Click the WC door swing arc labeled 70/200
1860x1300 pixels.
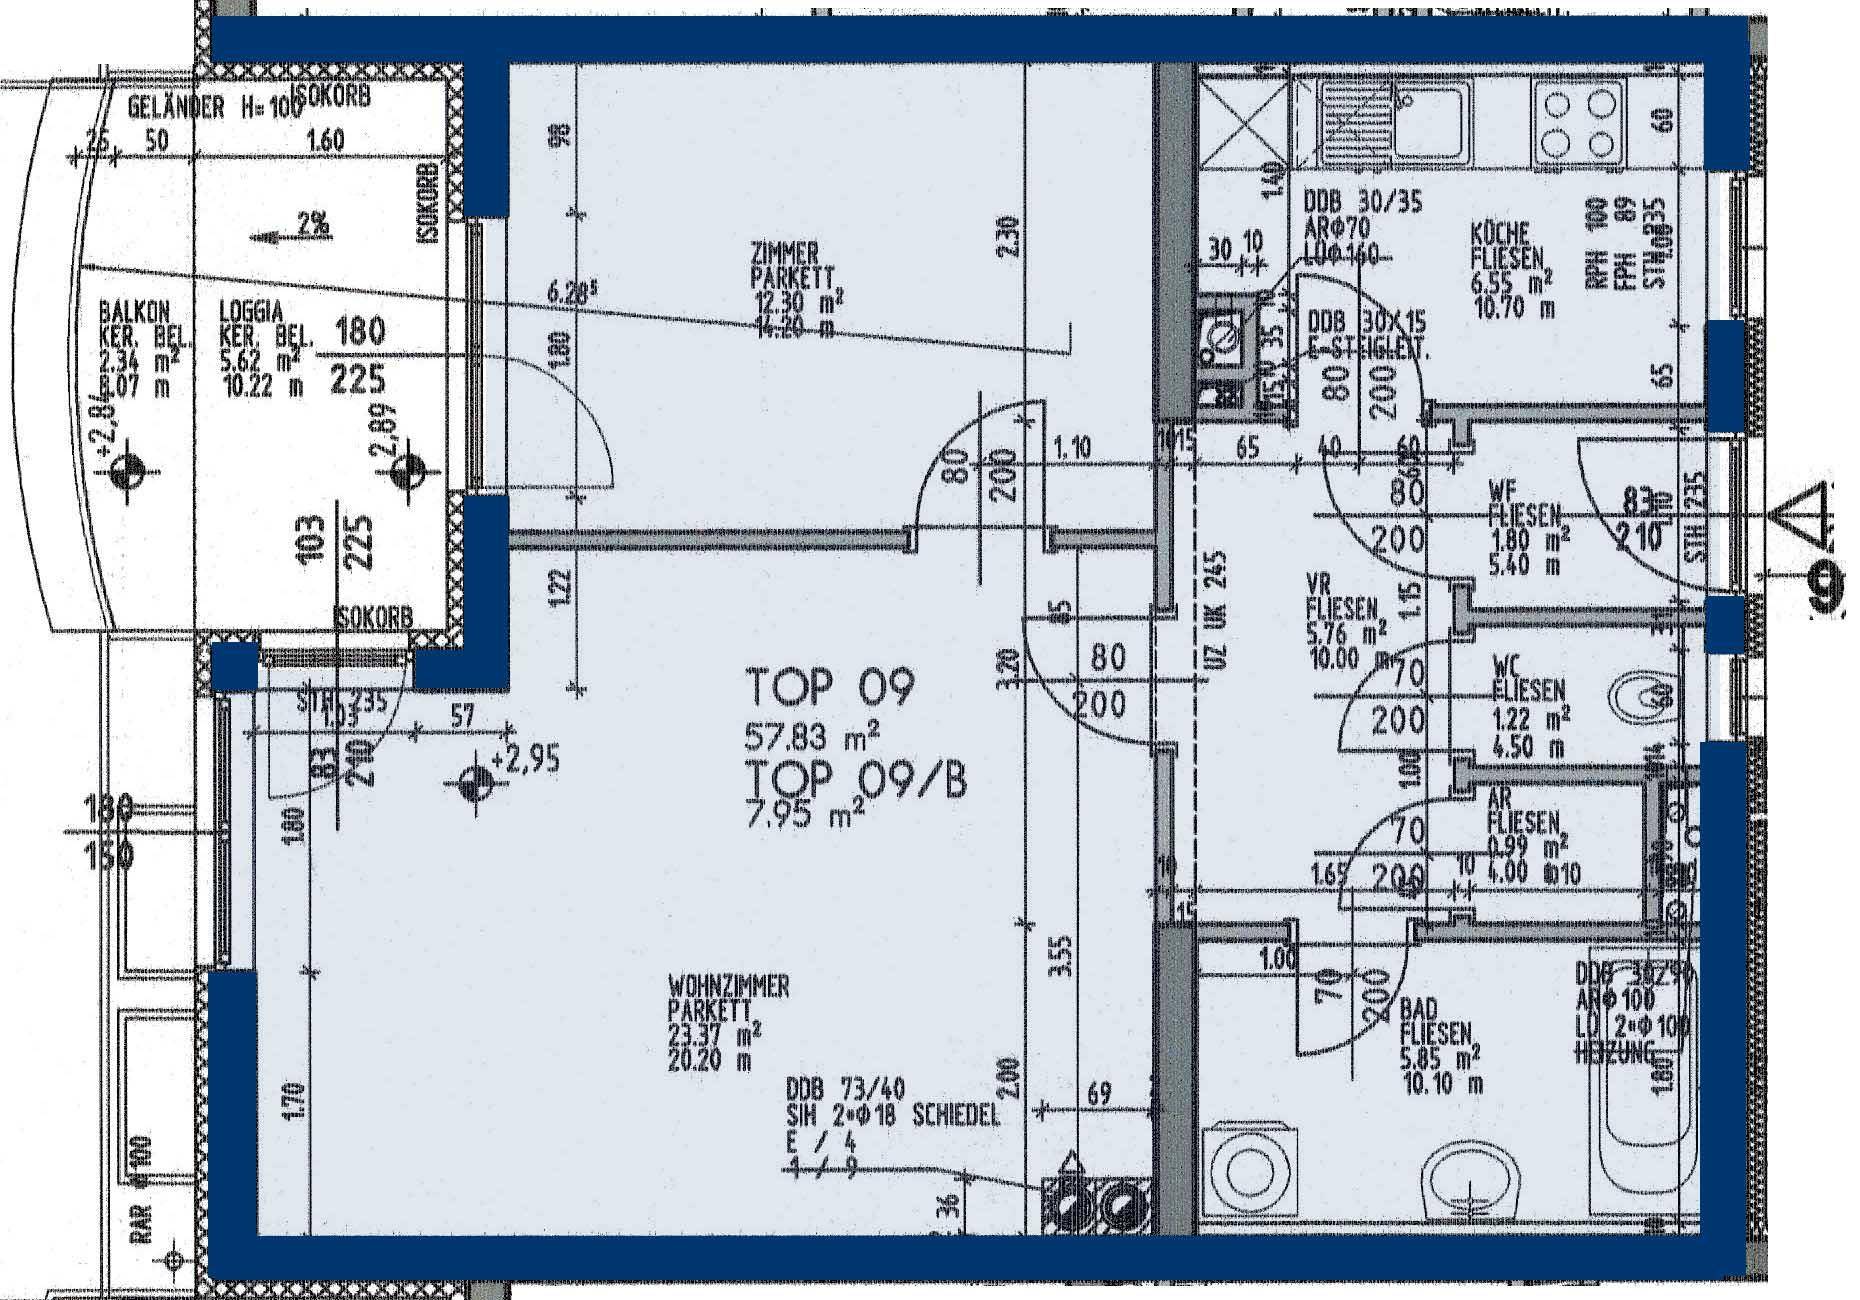coord(1397,696)
